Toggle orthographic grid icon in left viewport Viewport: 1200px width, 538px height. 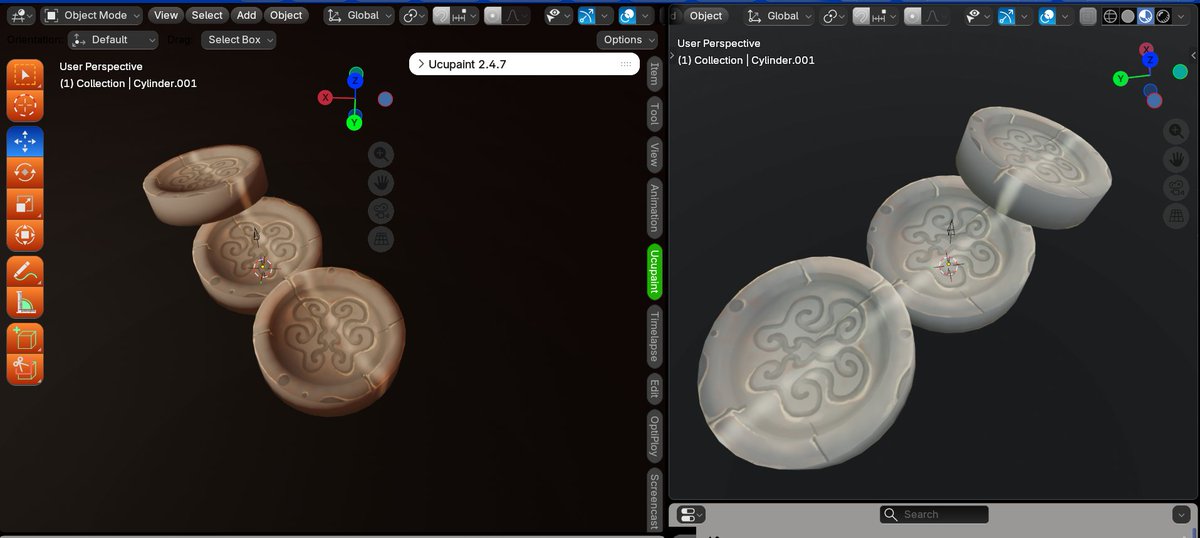click(x=381, y=239)
